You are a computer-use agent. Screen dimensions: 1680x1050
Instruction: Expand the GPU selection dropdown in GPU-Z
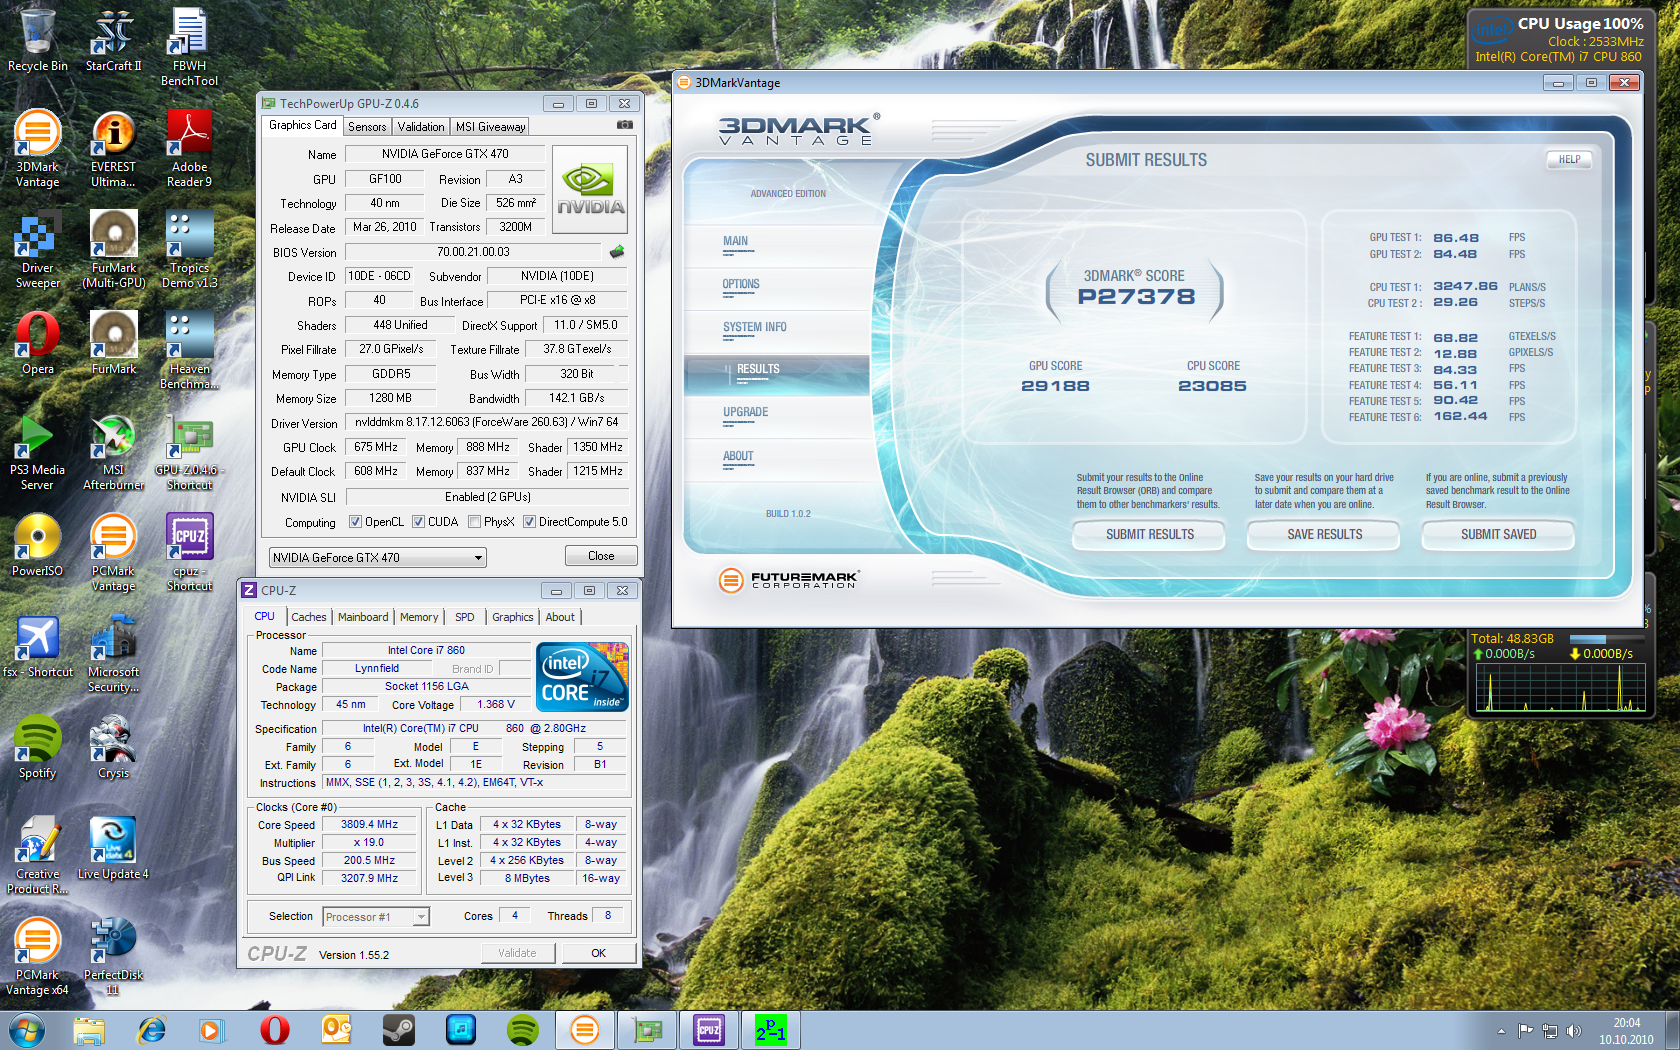point(478,558)
